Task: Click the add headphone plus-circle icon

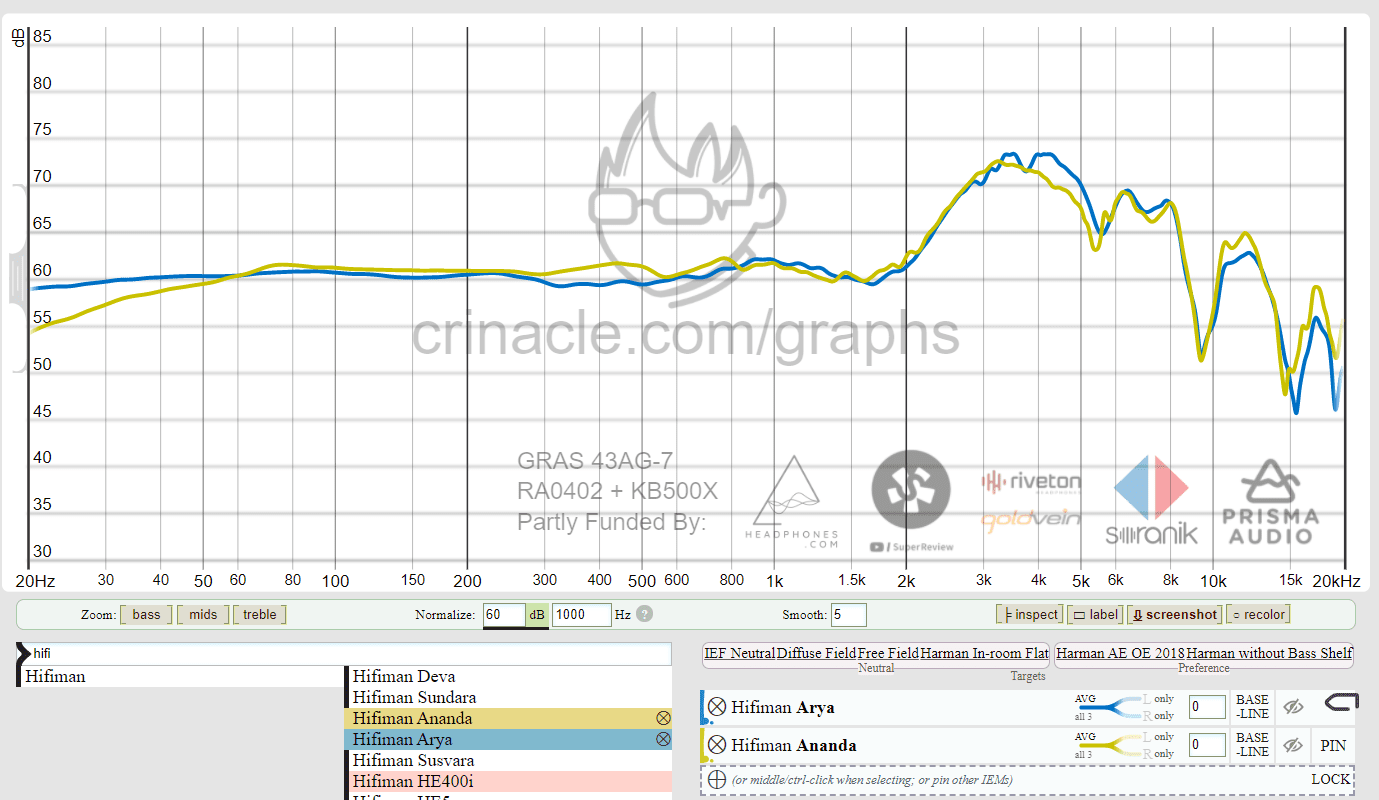Action: pyautogui.click(x=717, y=780)
